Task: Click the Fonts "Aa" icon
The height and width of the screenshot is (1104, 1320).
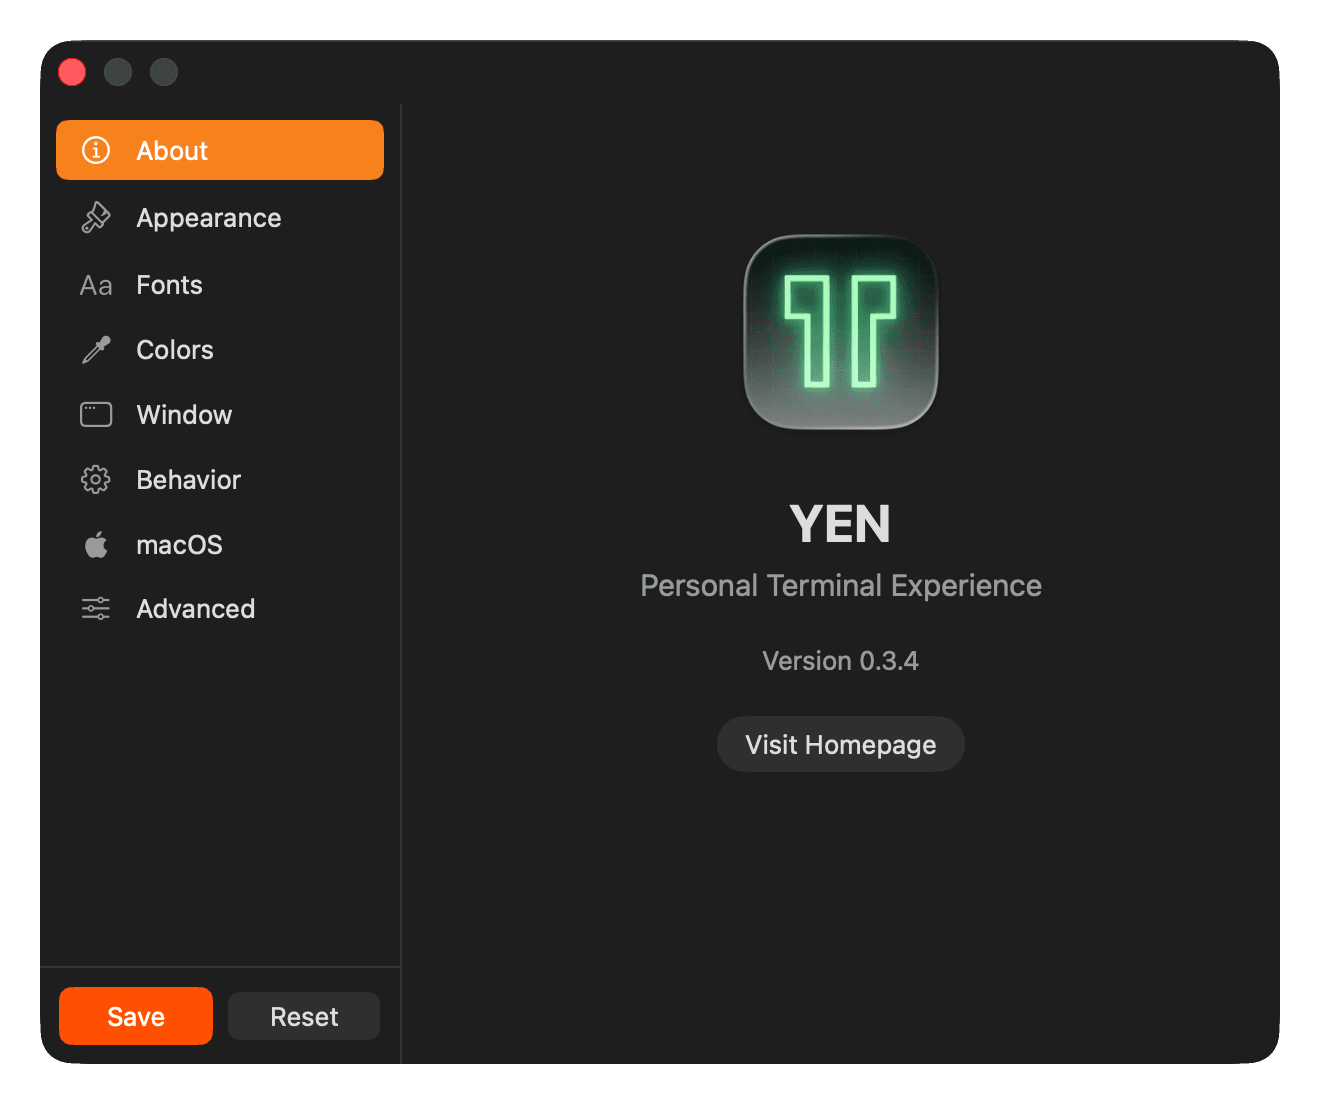Action: point(95,284)
